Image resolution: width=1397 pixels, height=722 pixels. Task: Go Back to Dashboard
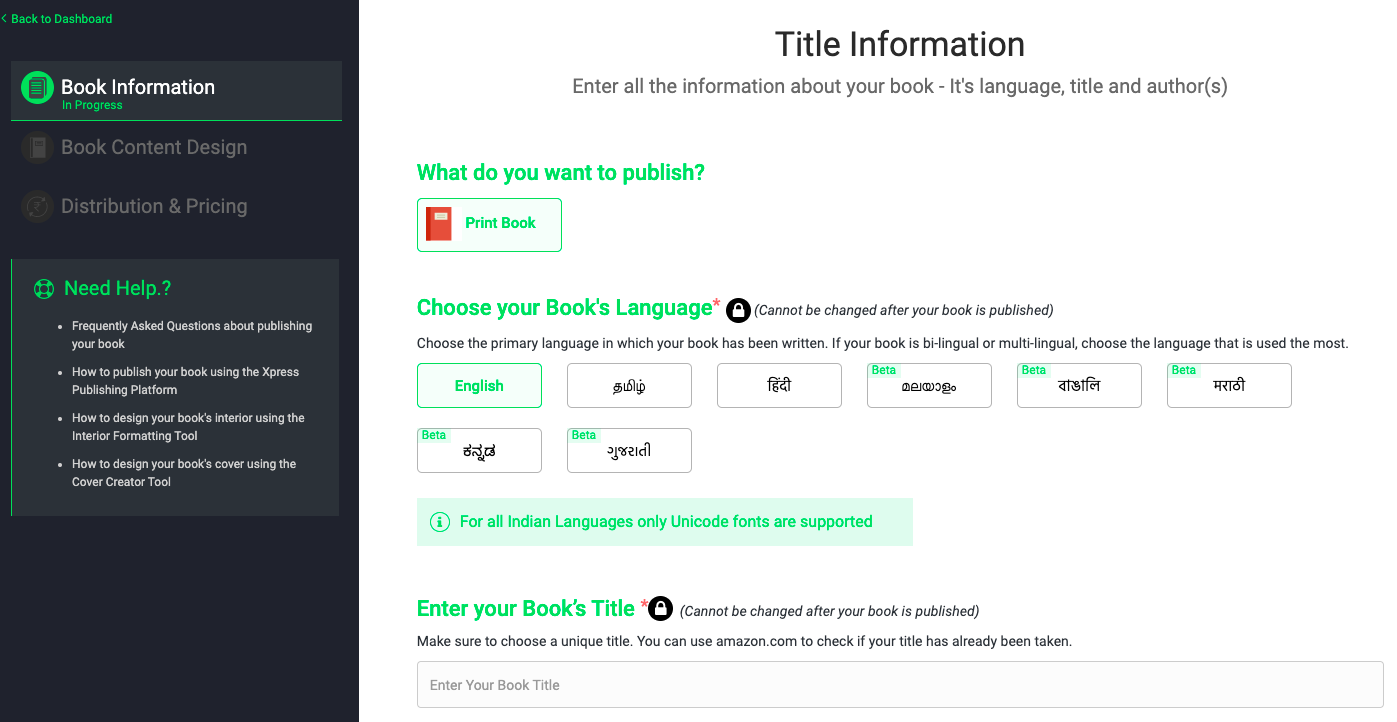[60, 19]
